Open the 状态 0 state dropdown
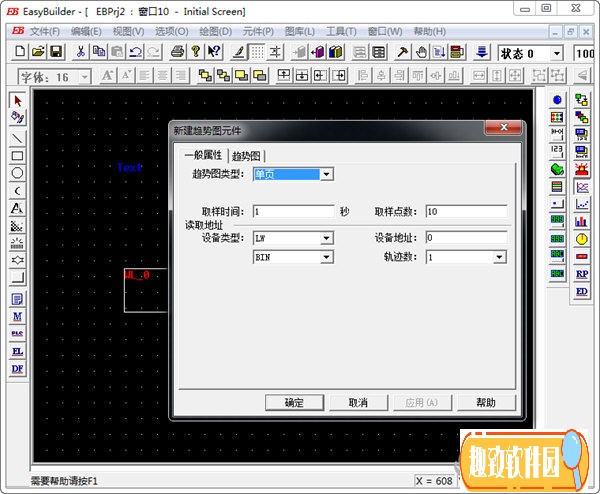600x494 pixels. 557,54
